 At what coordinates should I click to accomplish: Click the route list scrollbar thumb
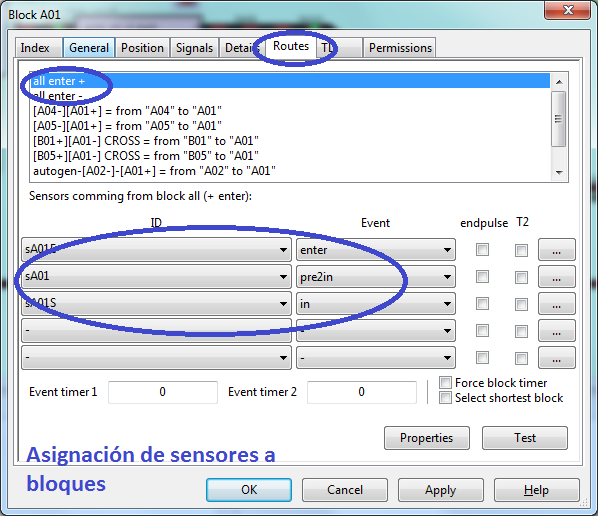(x=559, y=119)
